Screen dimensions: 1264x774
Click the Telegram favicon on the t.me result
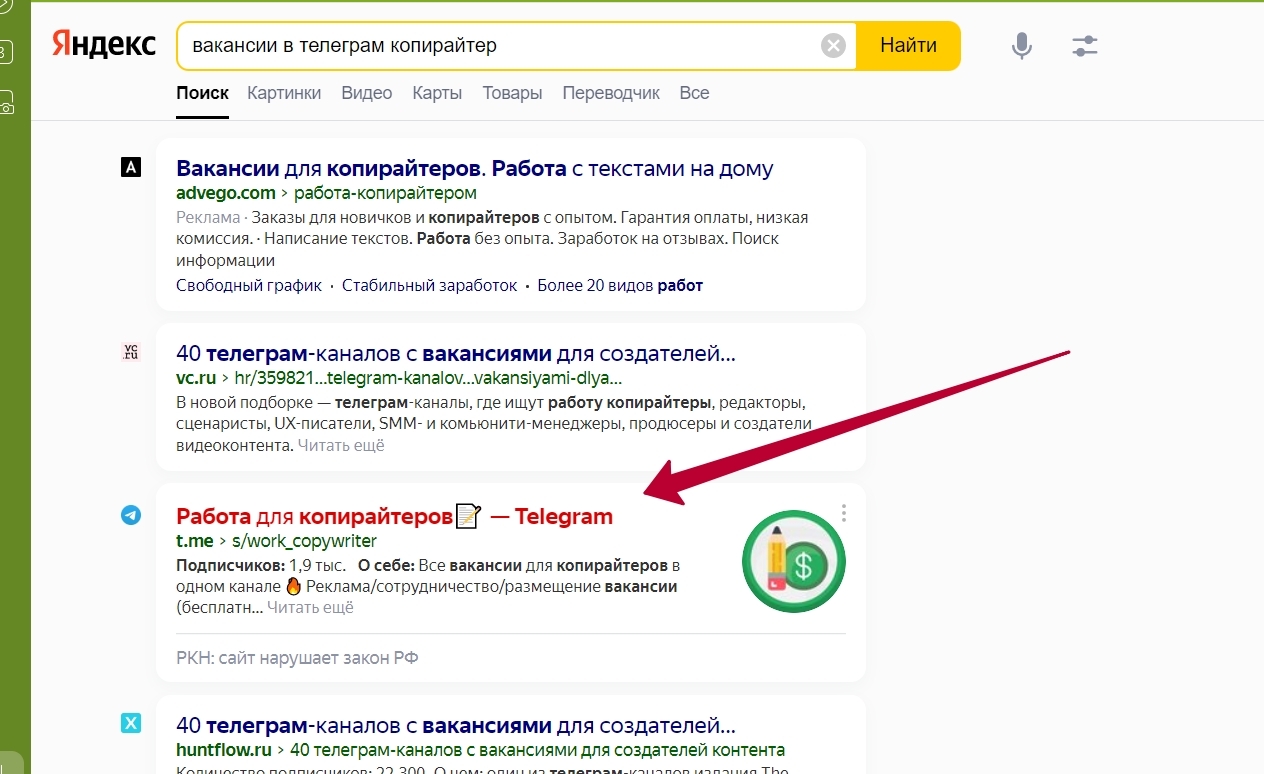130,514
